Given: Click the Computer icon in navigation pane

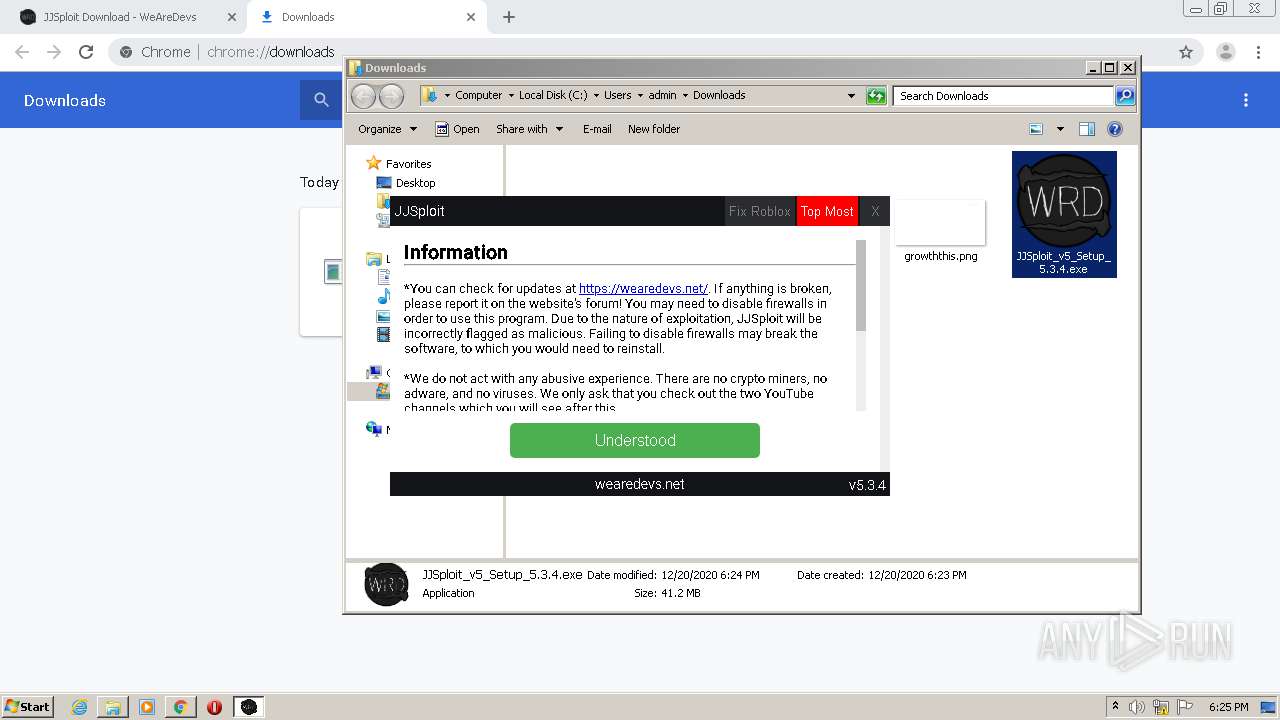Looking at the screenshot, I should click(x=375, y=373).
